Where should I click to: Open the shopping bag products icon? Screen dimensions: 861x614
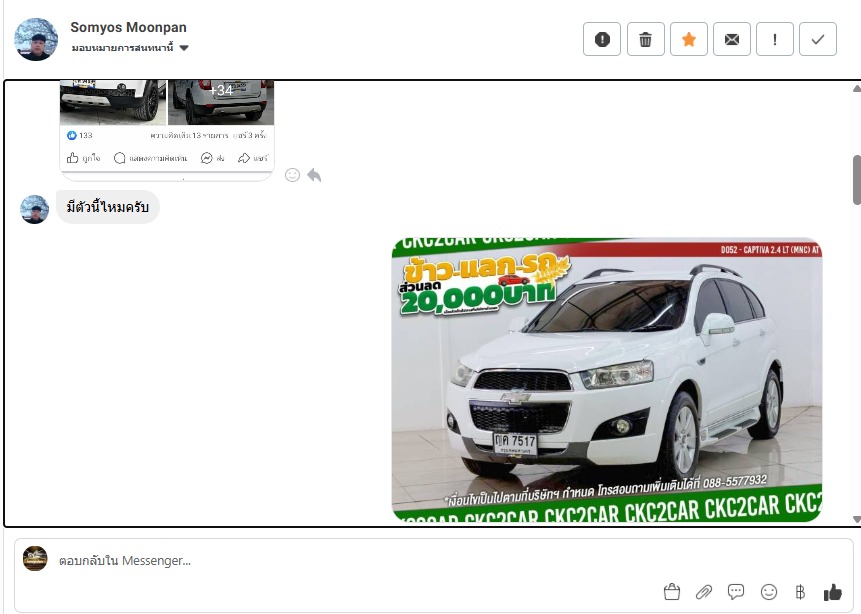[x=672, y=592]
